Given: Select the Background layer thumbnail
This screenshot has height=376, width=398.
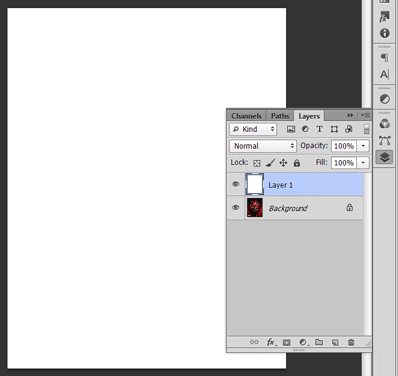Looking at the screenshot, I should tap(255, 207).
